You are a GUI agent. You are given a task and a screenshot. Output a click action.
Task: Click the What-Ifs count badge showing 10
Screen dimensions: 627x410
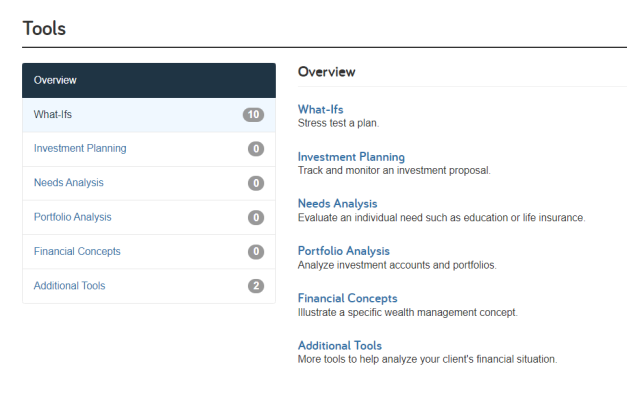pos(254,115)
